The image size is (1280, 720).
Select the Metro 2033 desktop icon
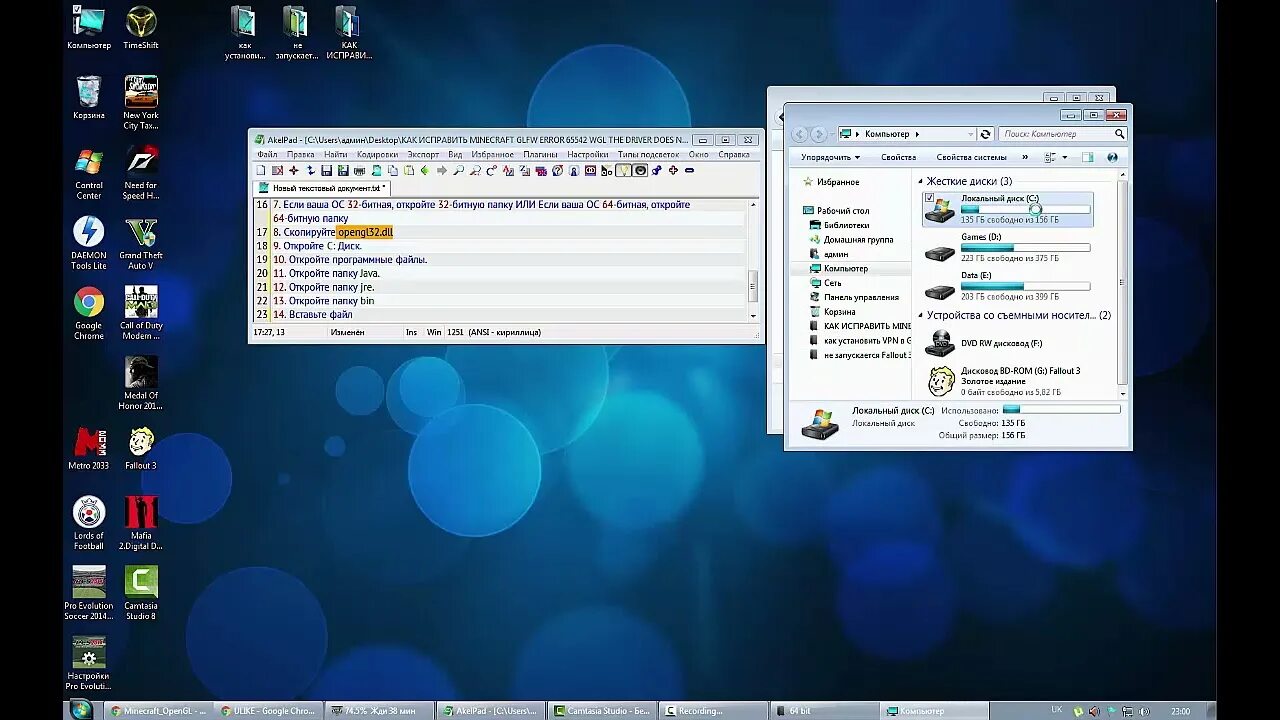(x=88, y=448)
